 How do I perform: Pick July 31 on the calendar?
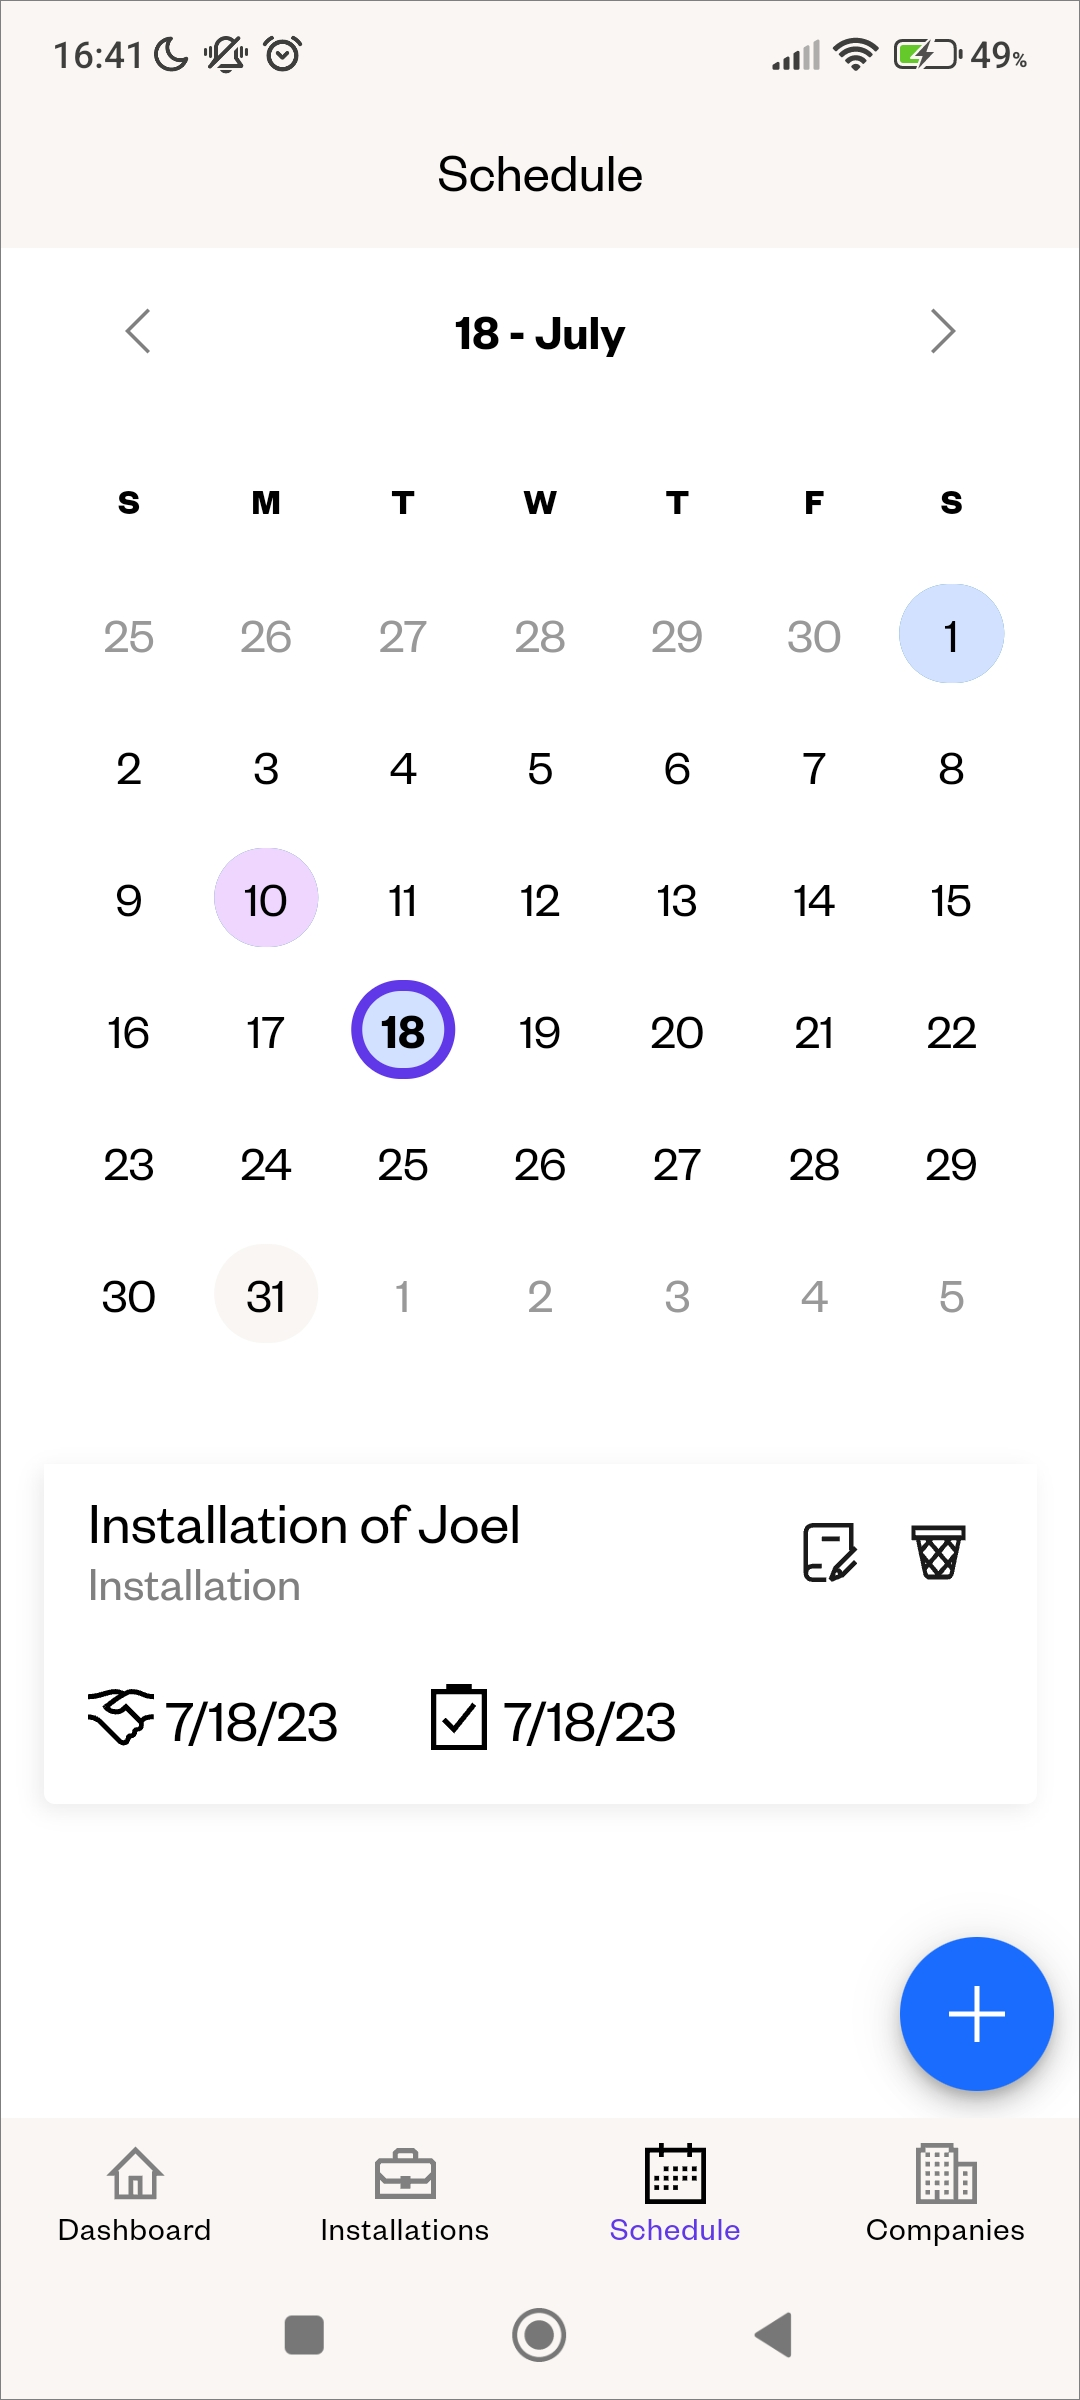[x=266, y=1294]
